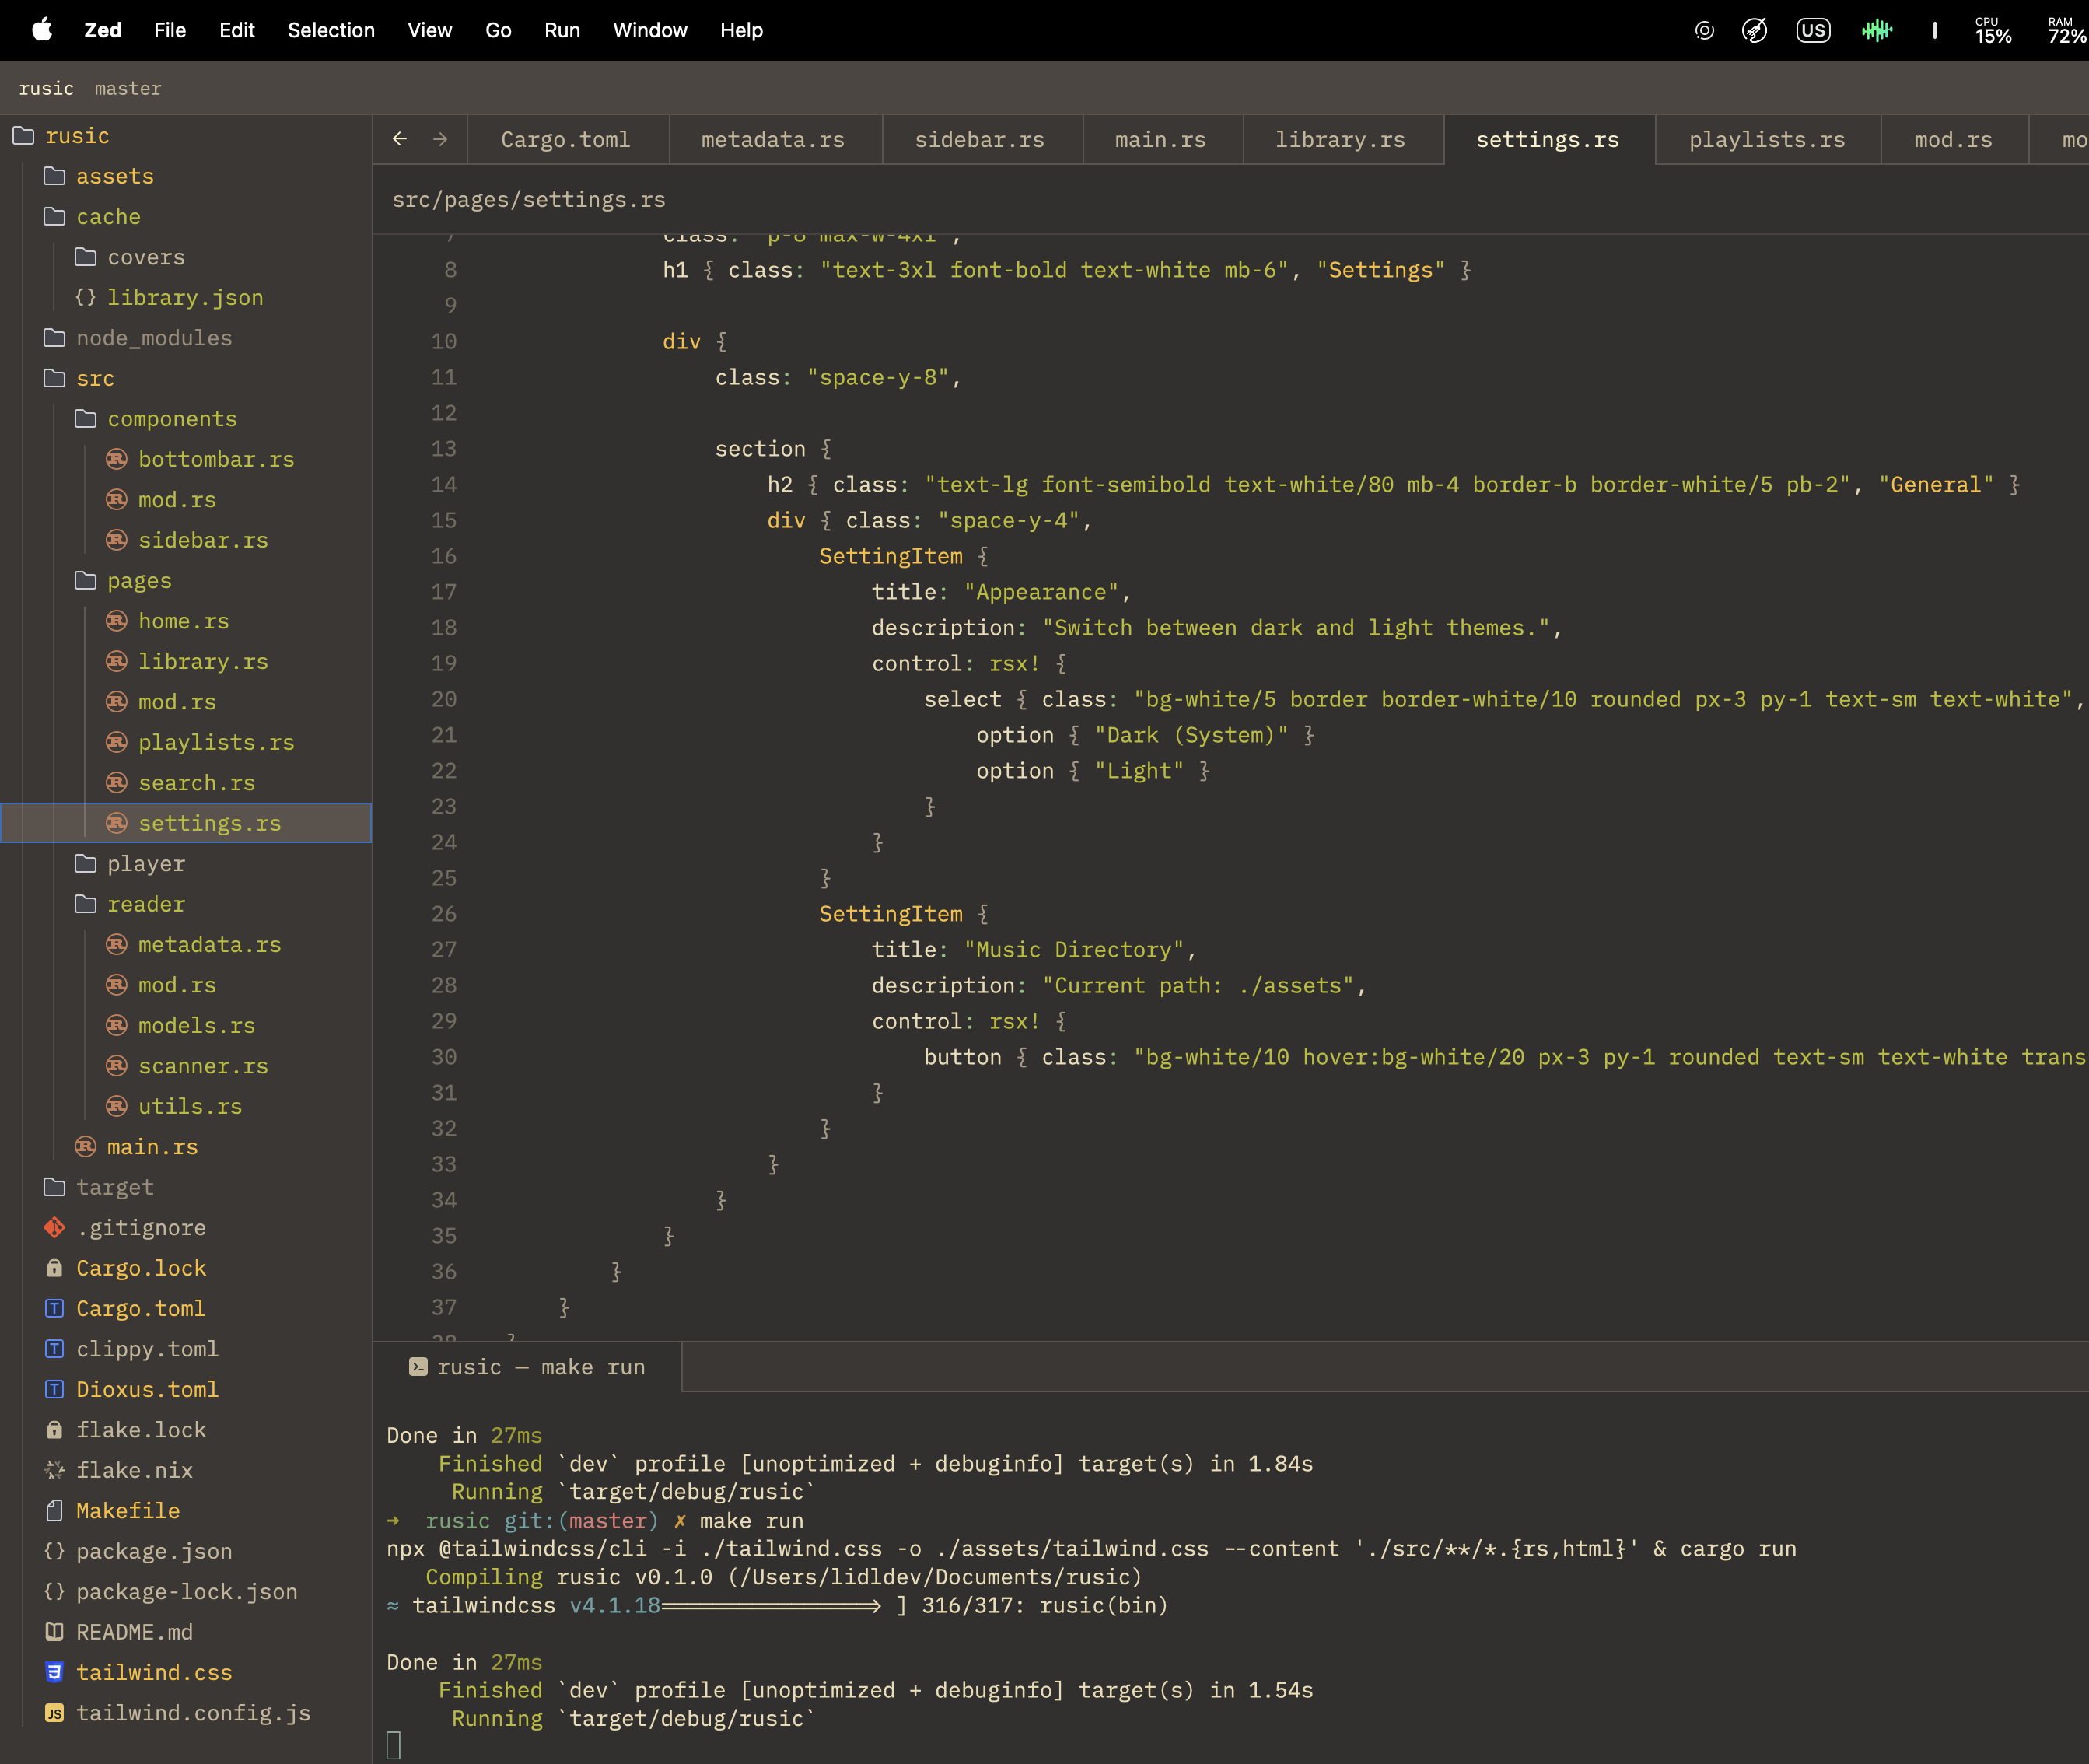Click the US input source indicator

pos(1812,30)
